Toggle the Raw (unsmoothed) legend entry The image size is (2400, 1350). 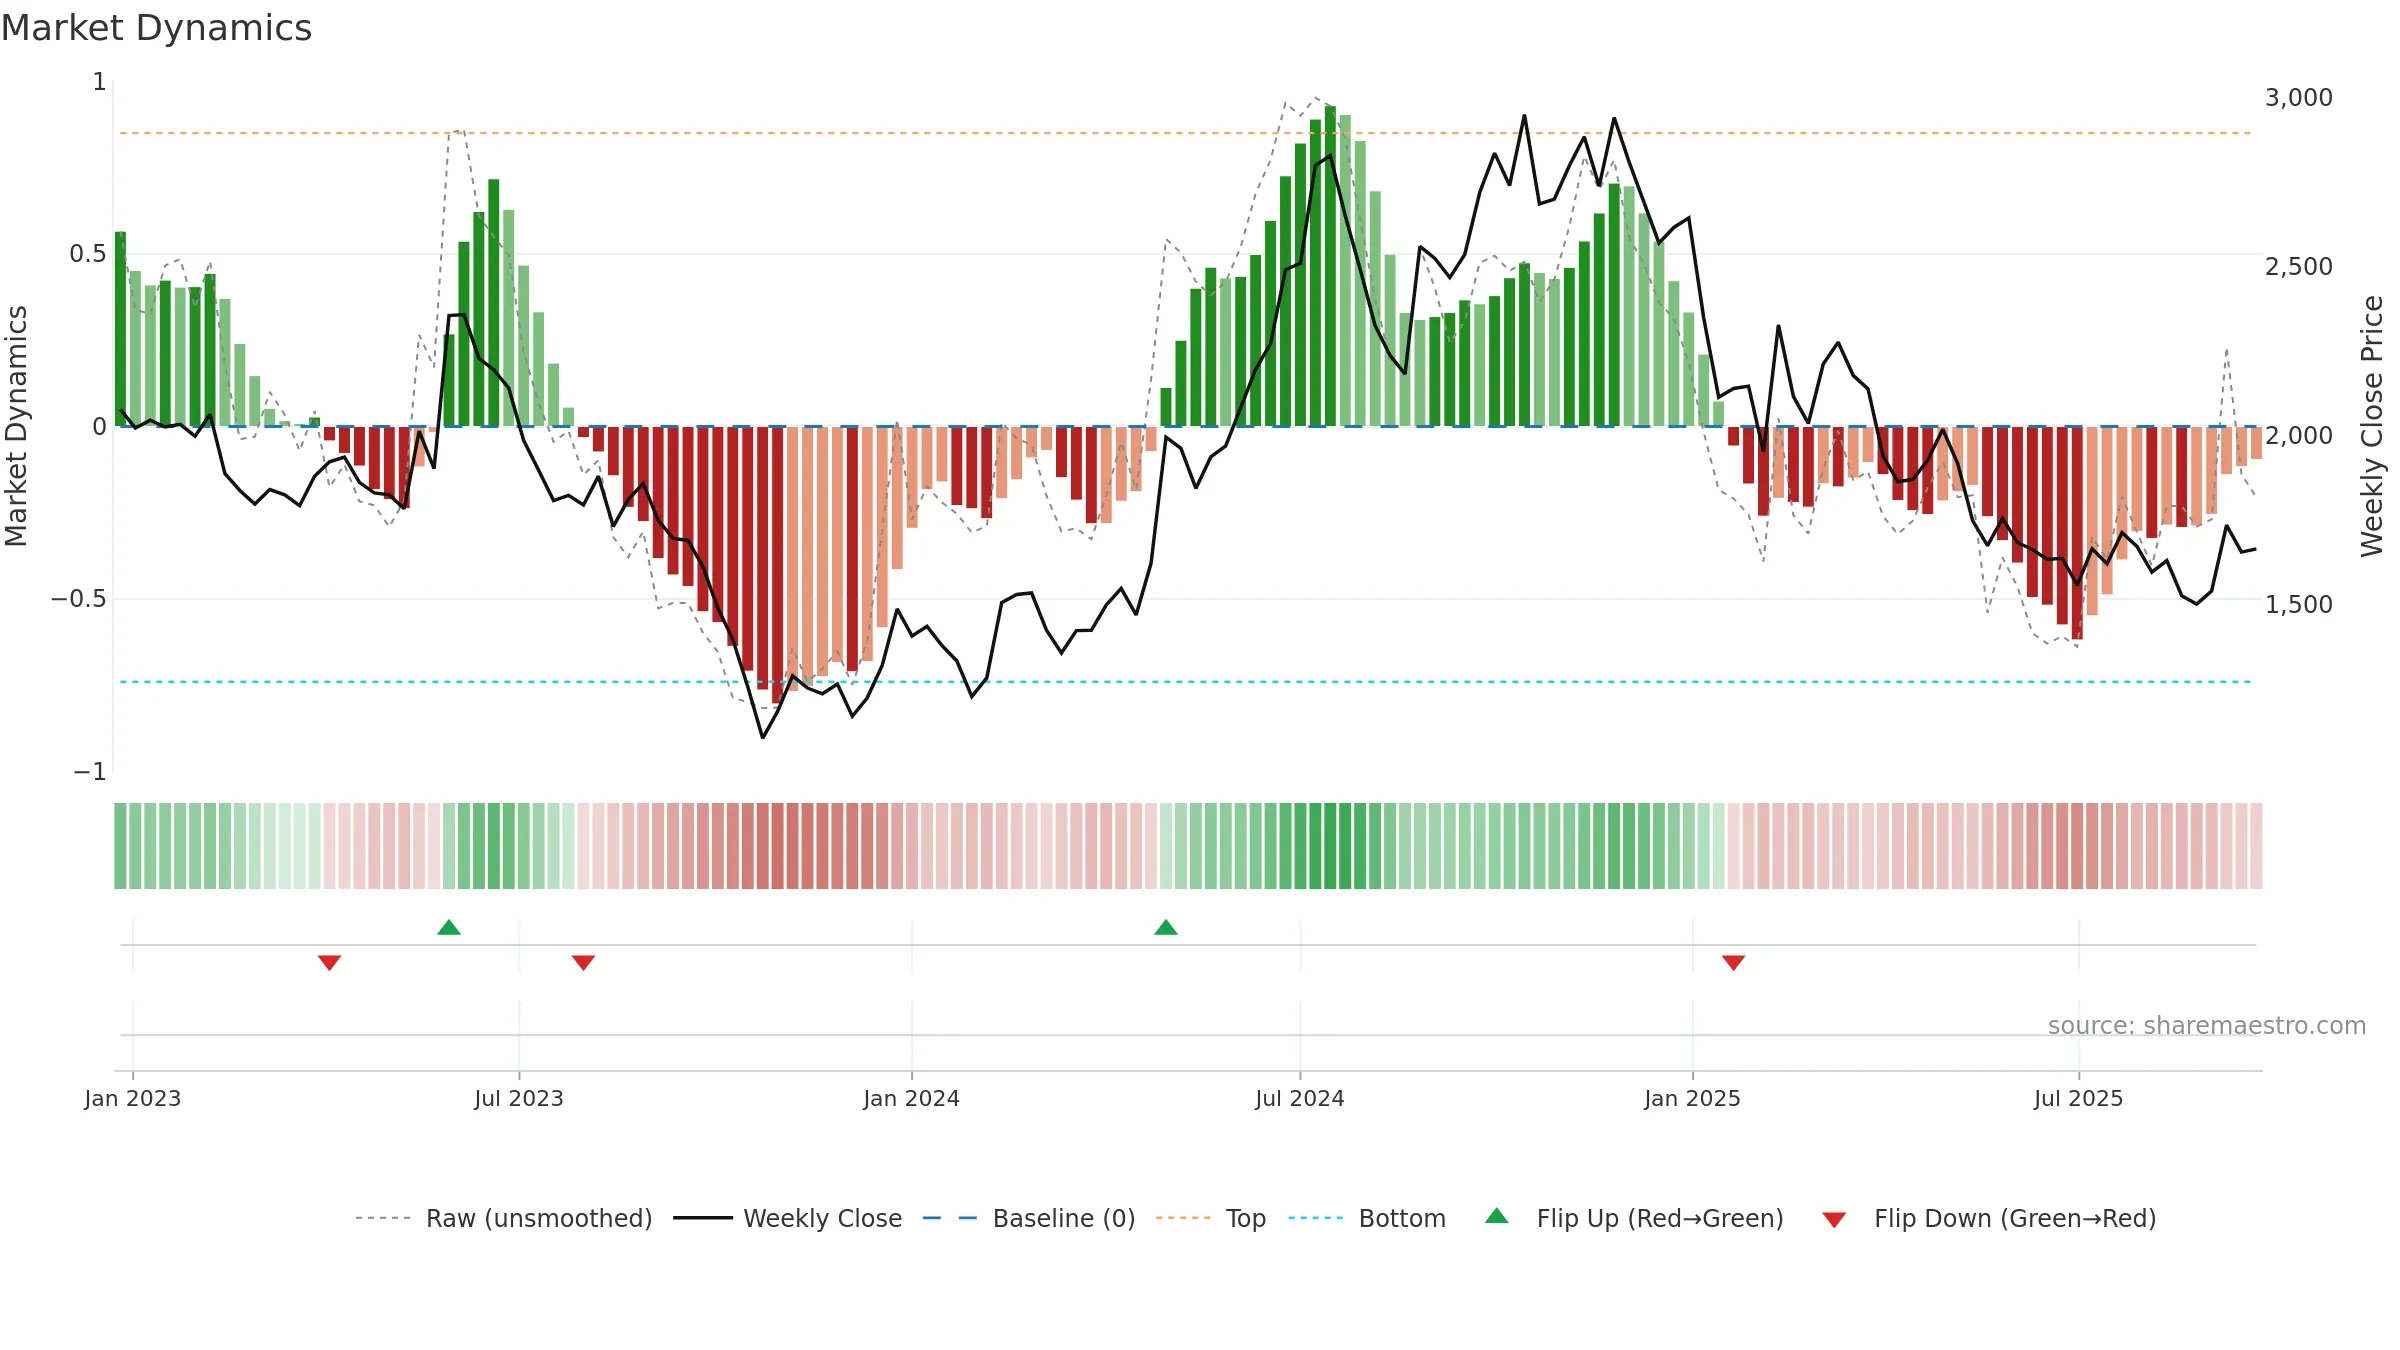(503, 1218)
